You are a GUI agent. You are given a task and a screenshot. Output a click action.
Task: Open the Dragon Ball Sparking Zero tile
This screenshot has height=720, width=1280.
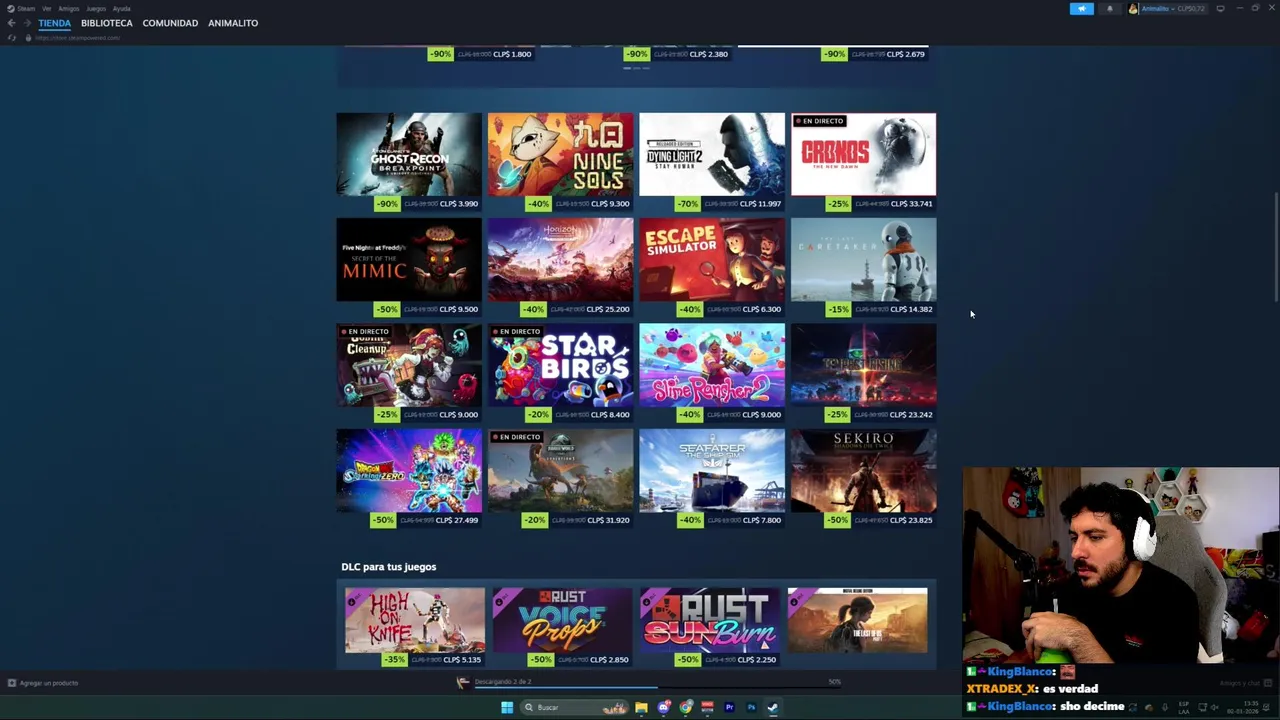(x=409, y=471)
